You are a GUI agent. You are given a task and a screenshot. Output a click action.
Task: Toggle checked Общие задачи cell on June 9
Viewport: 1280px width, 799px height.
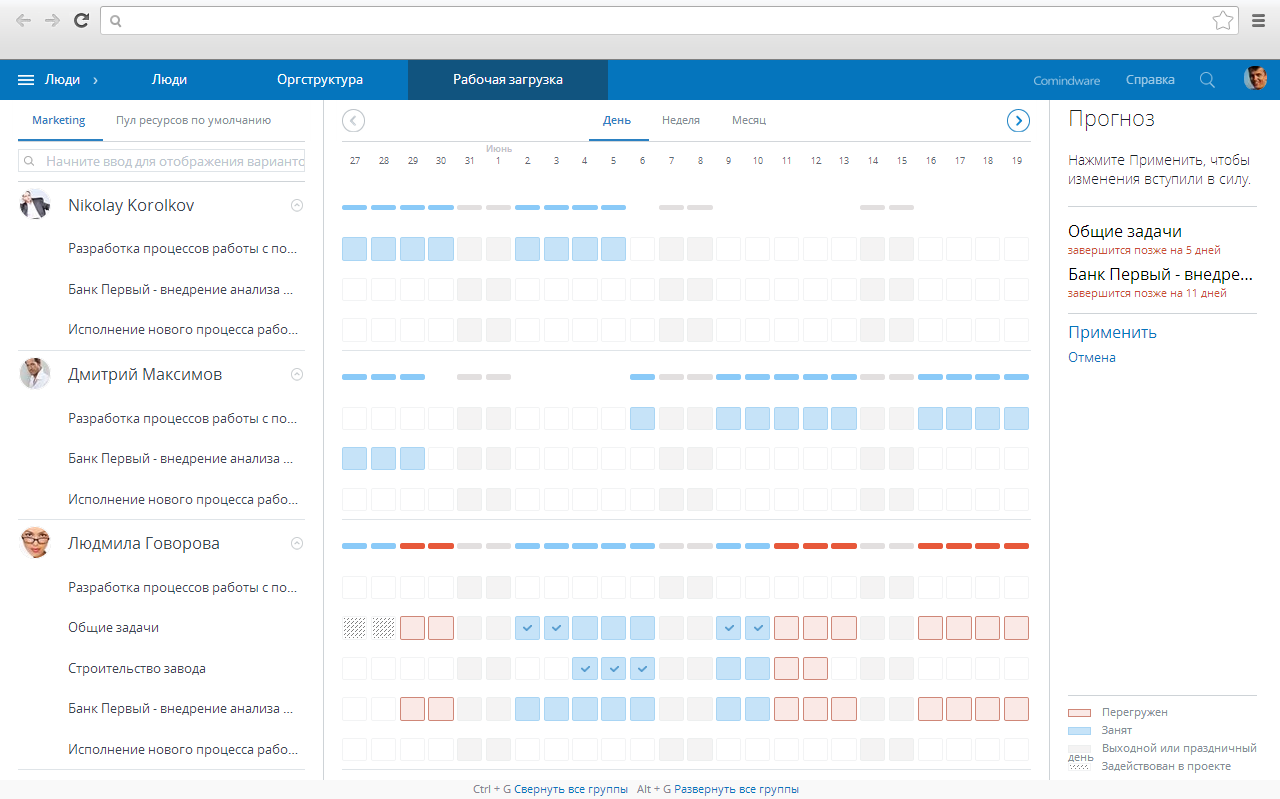730,628
